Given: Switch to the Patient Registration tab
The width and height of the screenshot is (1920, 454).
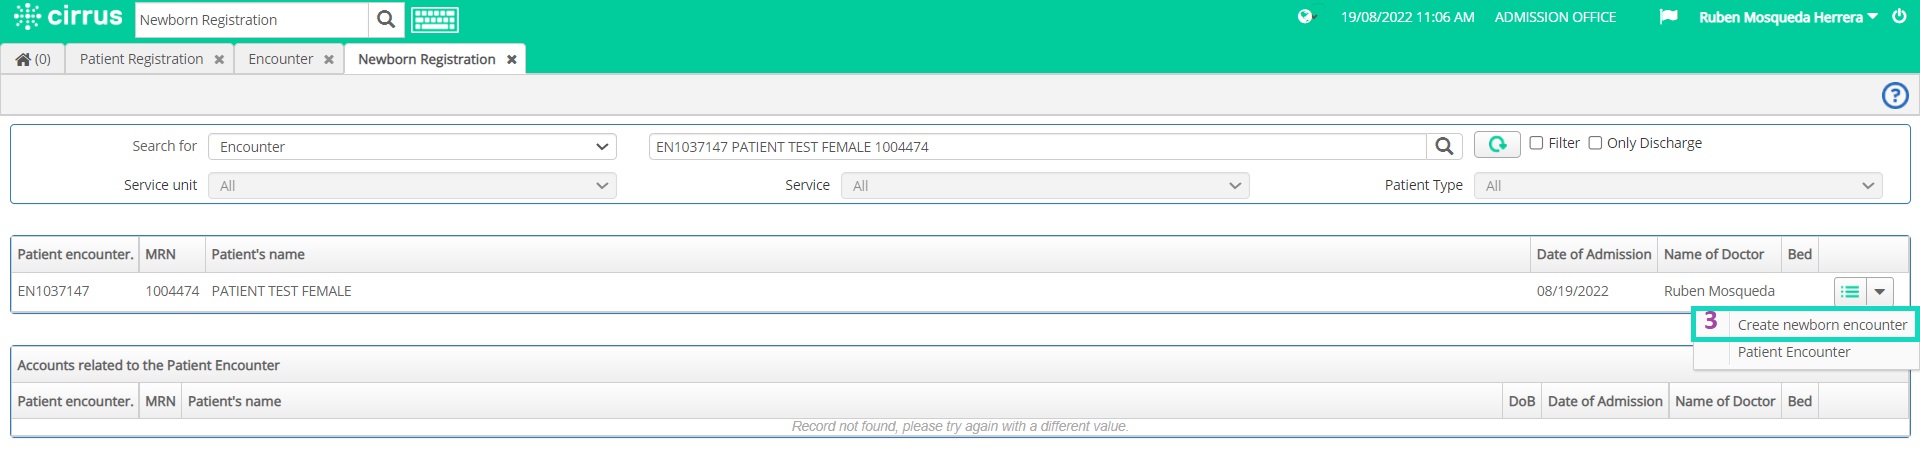Looking at the screenshot, I should tap(150, 59).
